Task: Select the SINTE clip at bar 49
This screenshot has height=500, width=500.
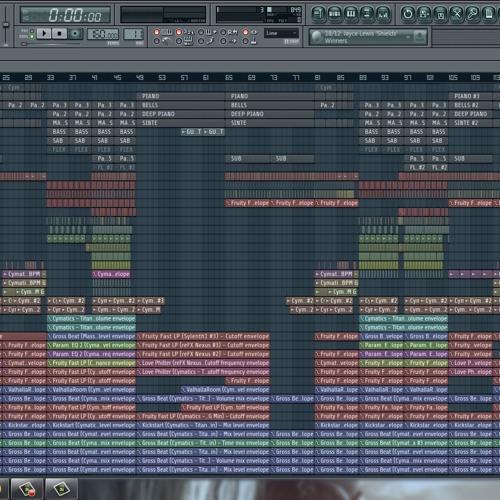Action: pyautogui.click(x=181, y=123)
